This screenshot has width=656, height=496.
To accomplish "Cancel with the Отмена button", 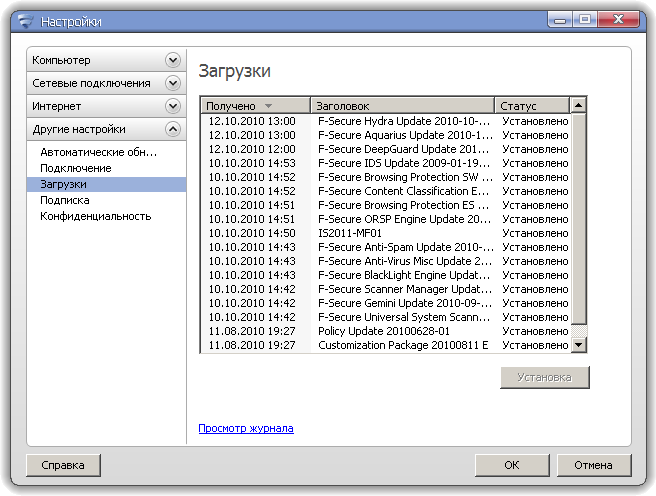I will (x=594, y=465).
